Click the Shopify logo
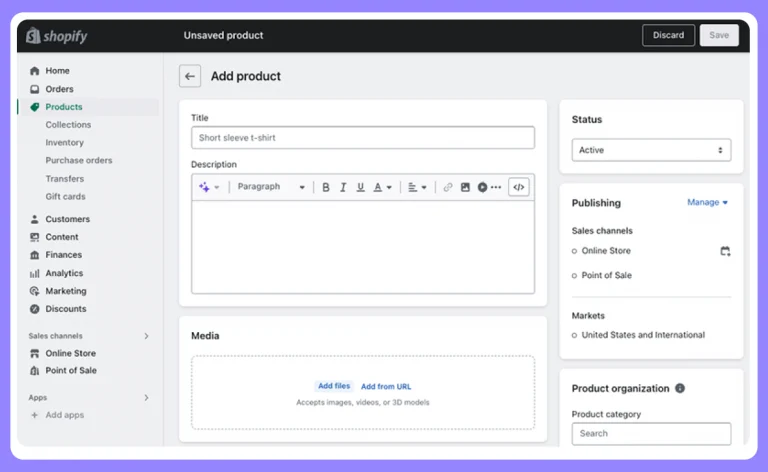The image size is (768, 472). pyautogui.click(x=57, y=36)
